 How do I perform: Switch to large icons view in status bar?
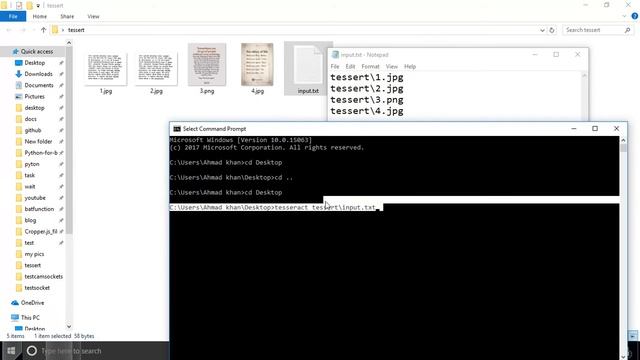click(633, 336)
